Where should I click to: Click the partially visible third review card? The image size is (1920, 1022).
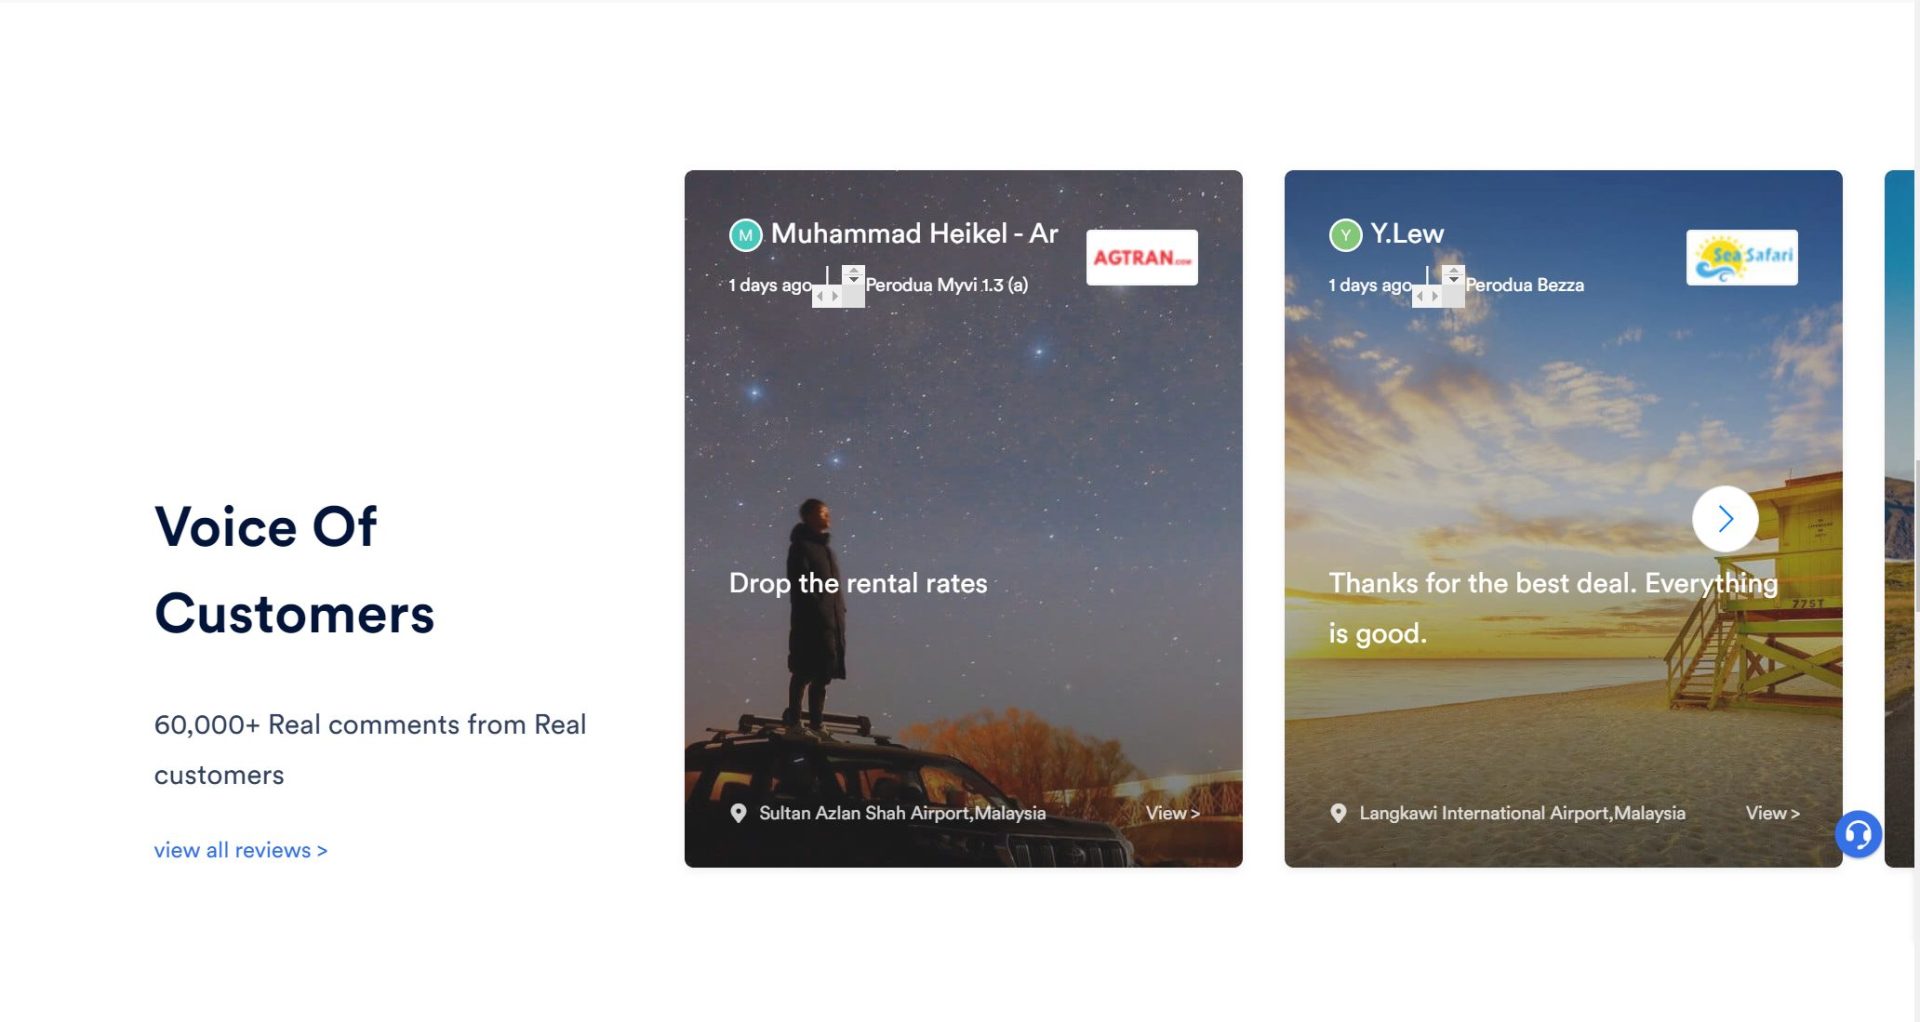[1898, 519]
